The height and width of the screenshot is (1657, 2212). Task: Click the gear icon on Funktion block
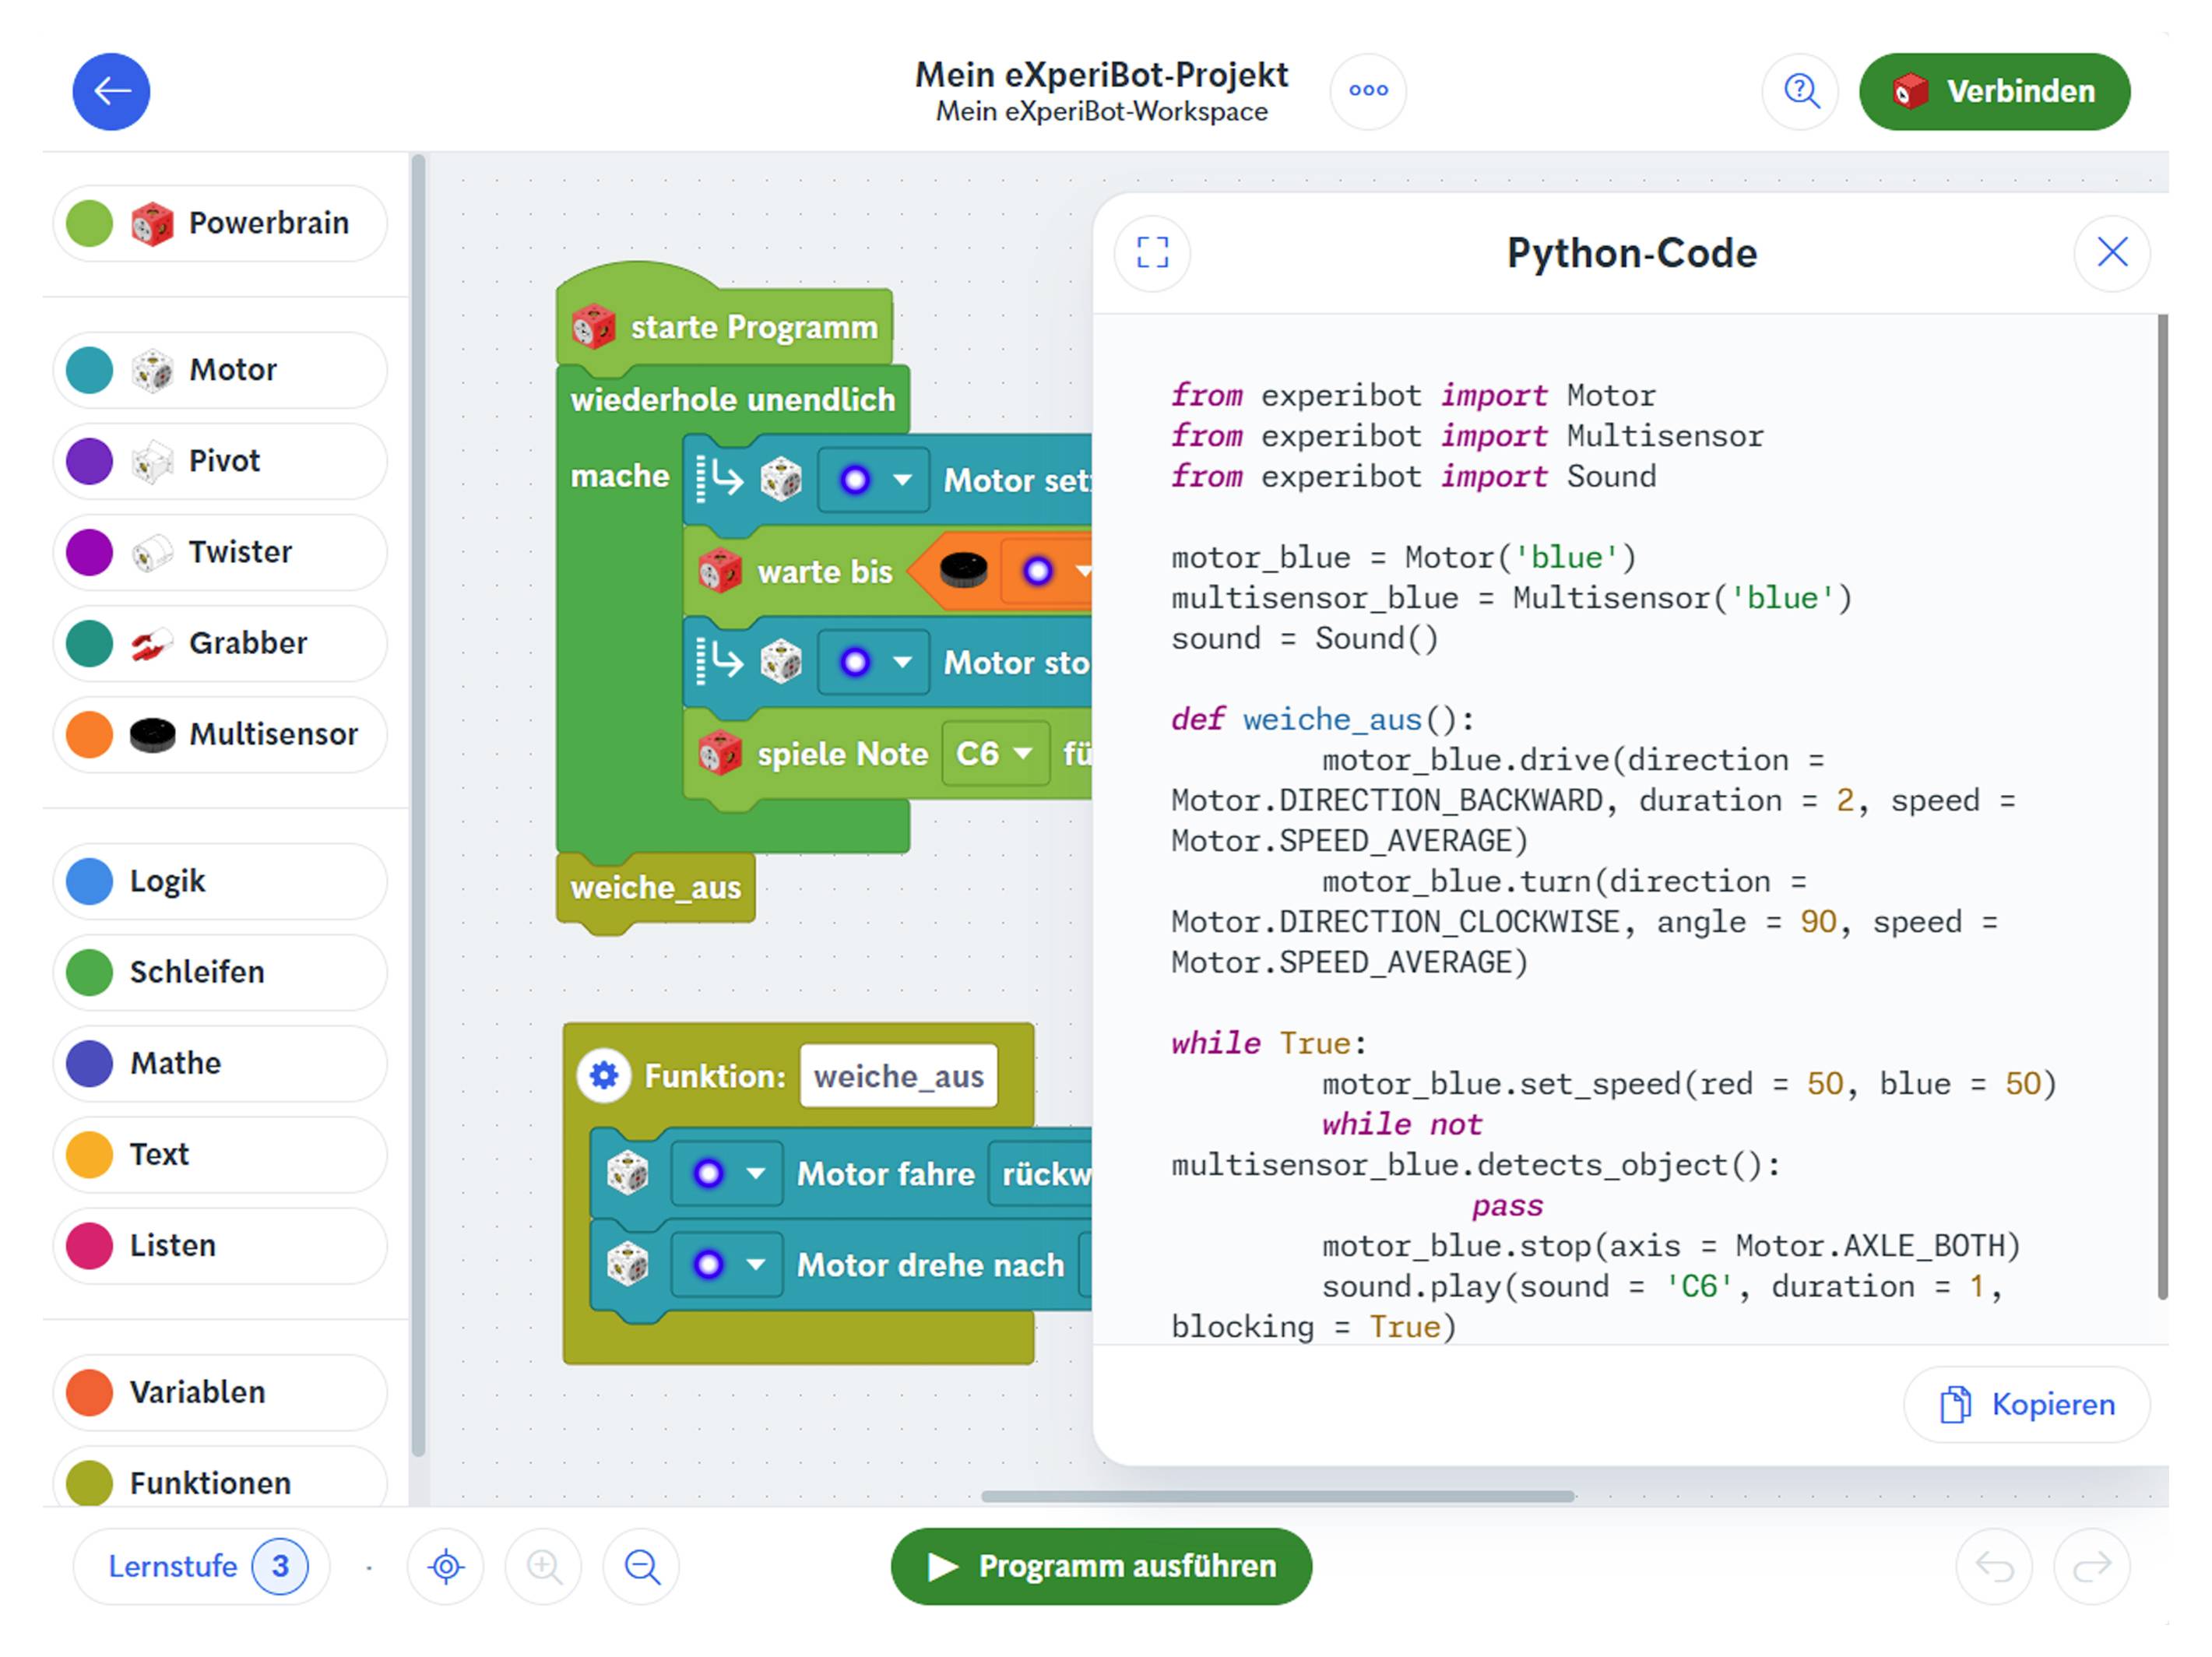tap(604, 1076)
